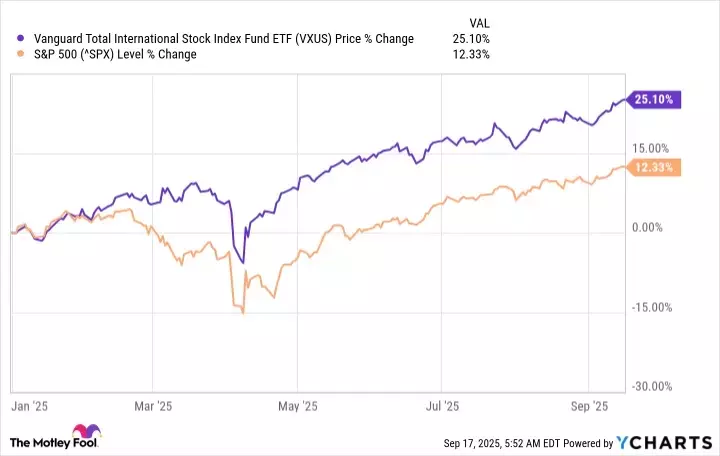The height and width of the screenshot is (456, 720).
Task: Click the VAL column header
Action: (x=478, y=22)
